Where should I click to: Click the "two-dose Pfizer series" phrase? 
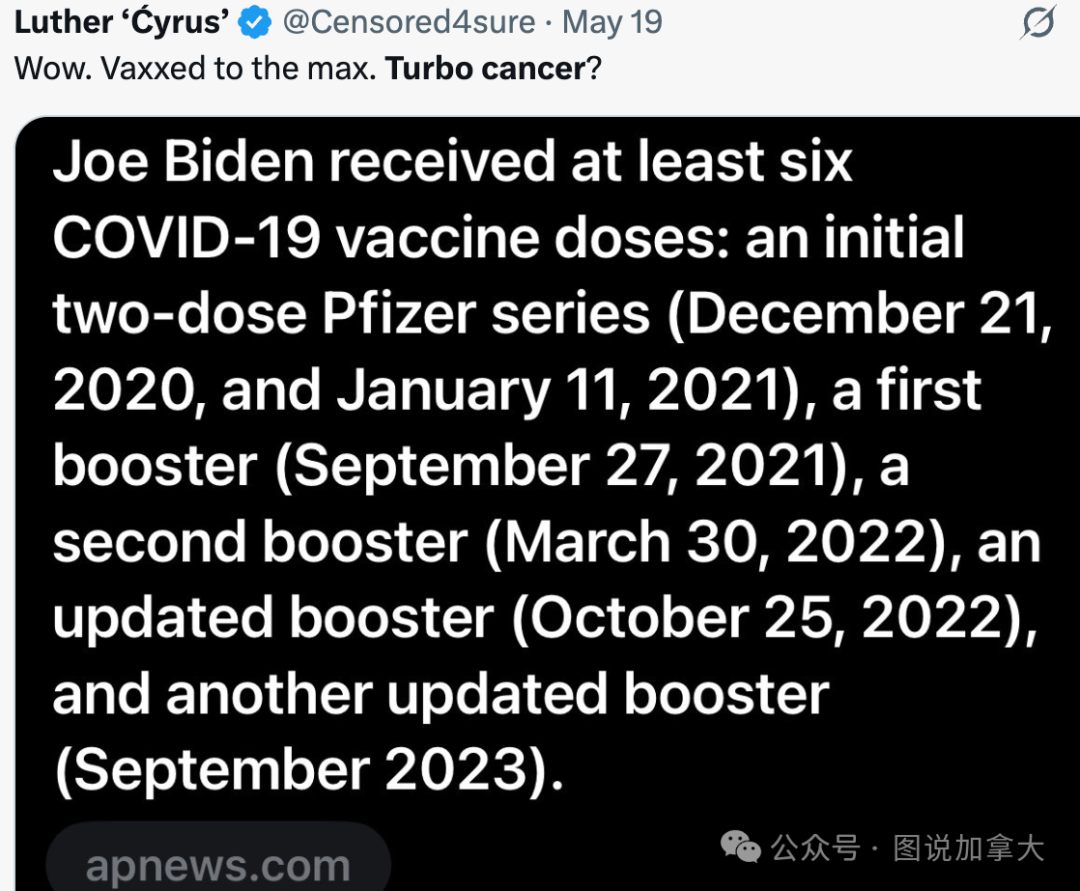tap(350, 314)
